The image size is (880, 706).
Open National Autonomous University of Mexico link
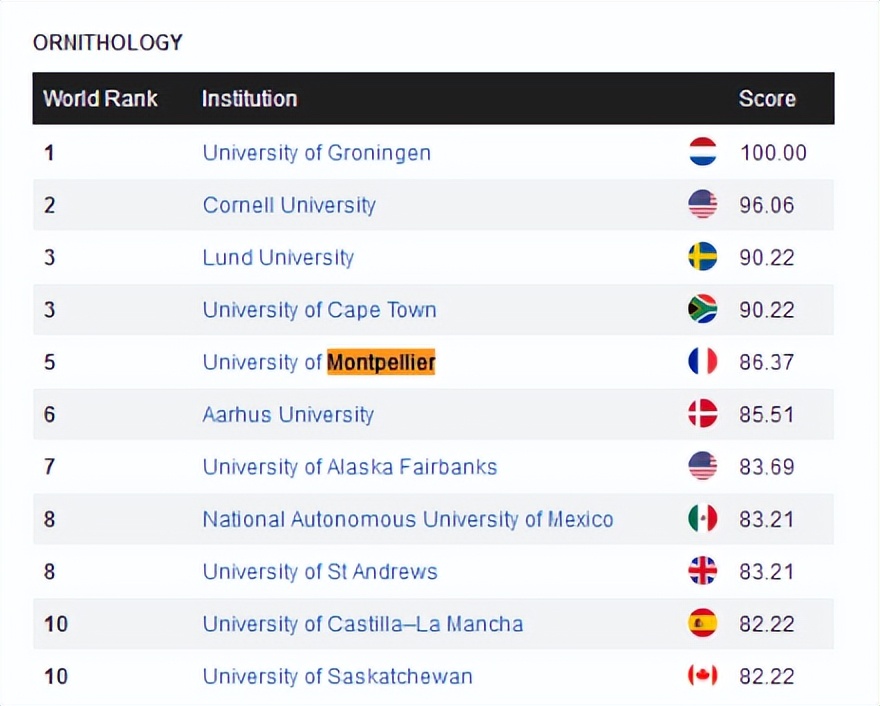coord(407,519)
